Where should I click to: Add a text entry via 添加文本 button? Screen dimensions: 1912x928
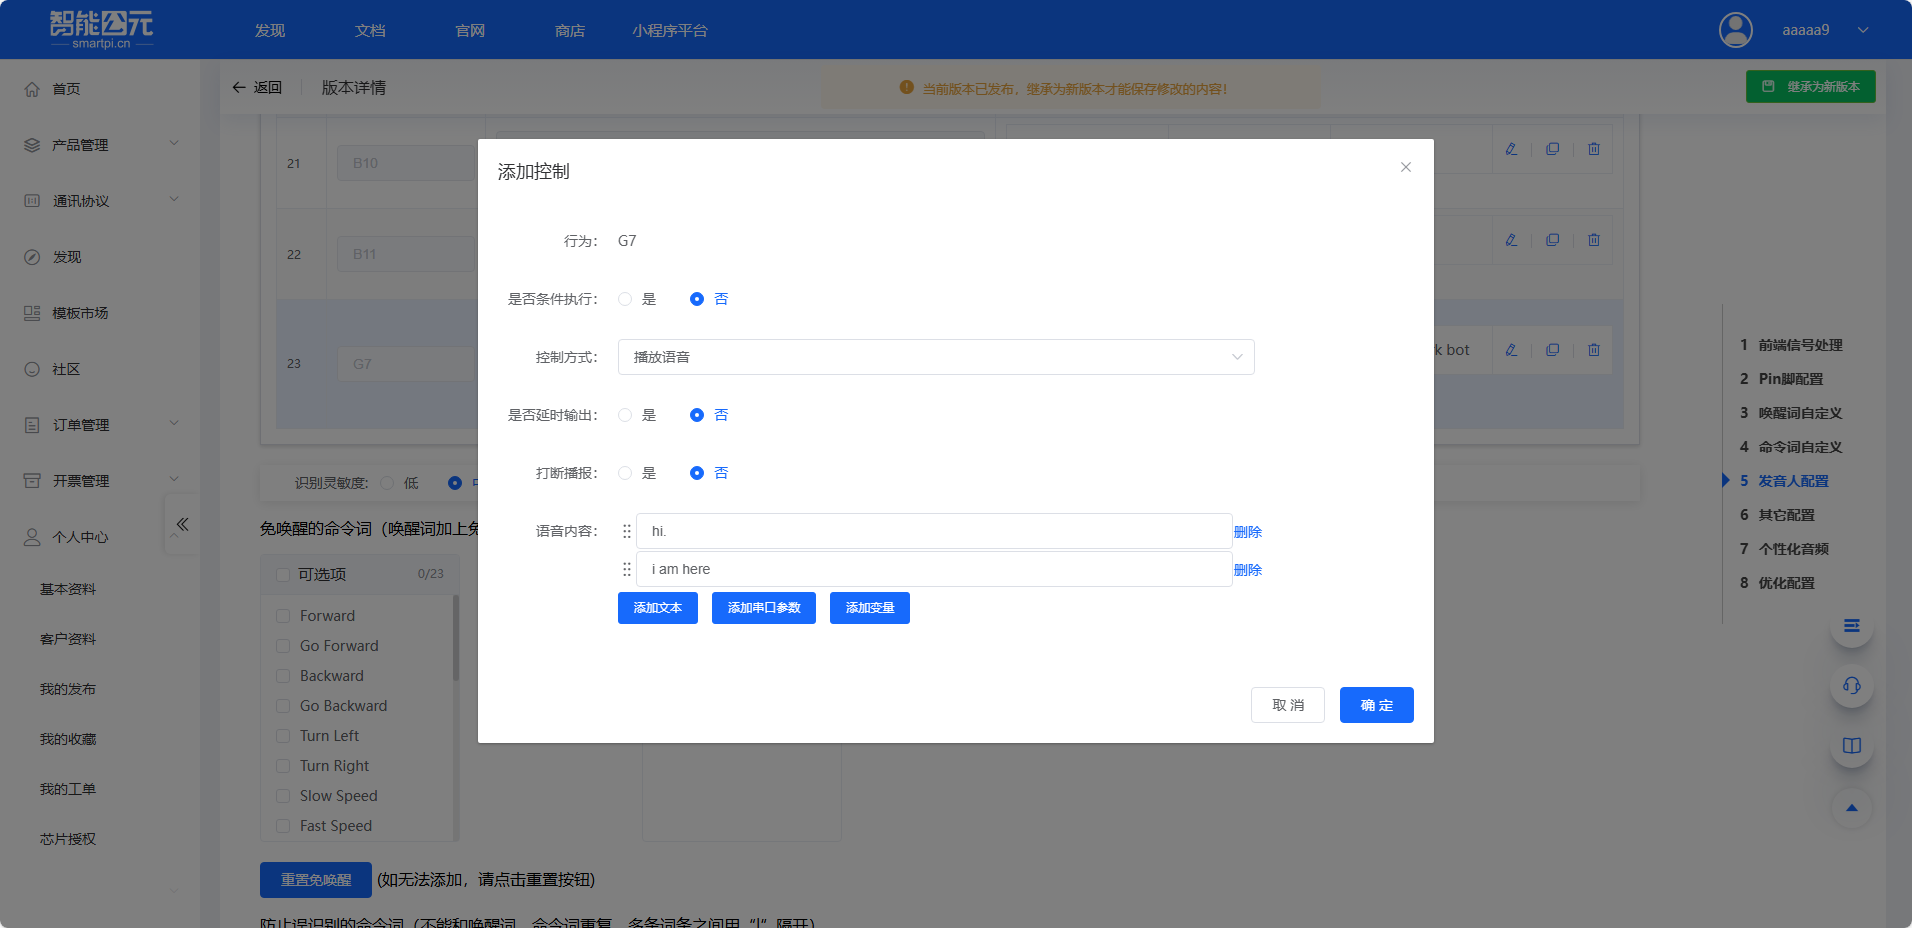[657, 607]
